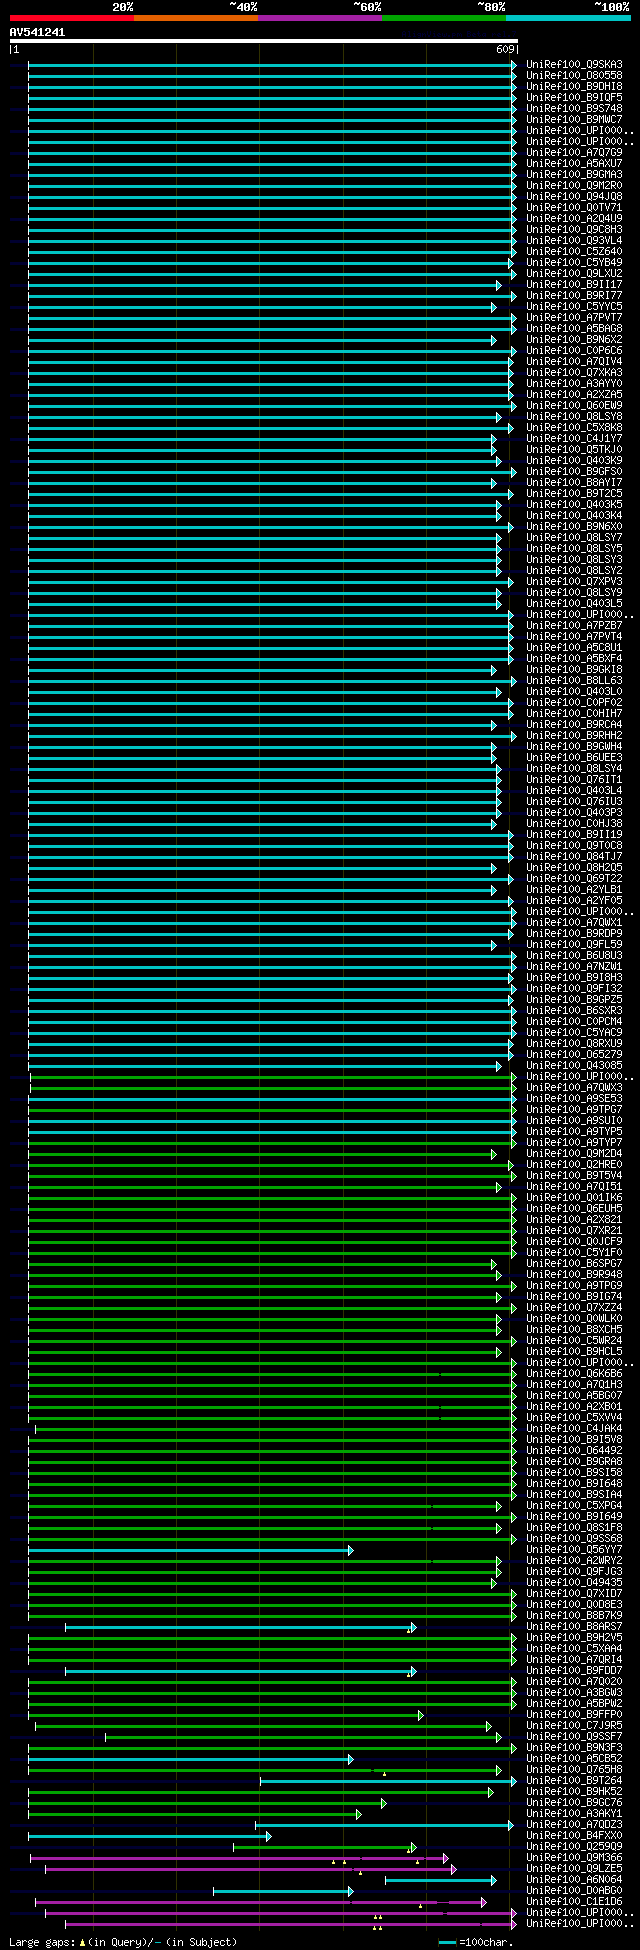Select the UniRef100_C5Z640 label
The image size is (640, 1950).
(x=574, y=251)
